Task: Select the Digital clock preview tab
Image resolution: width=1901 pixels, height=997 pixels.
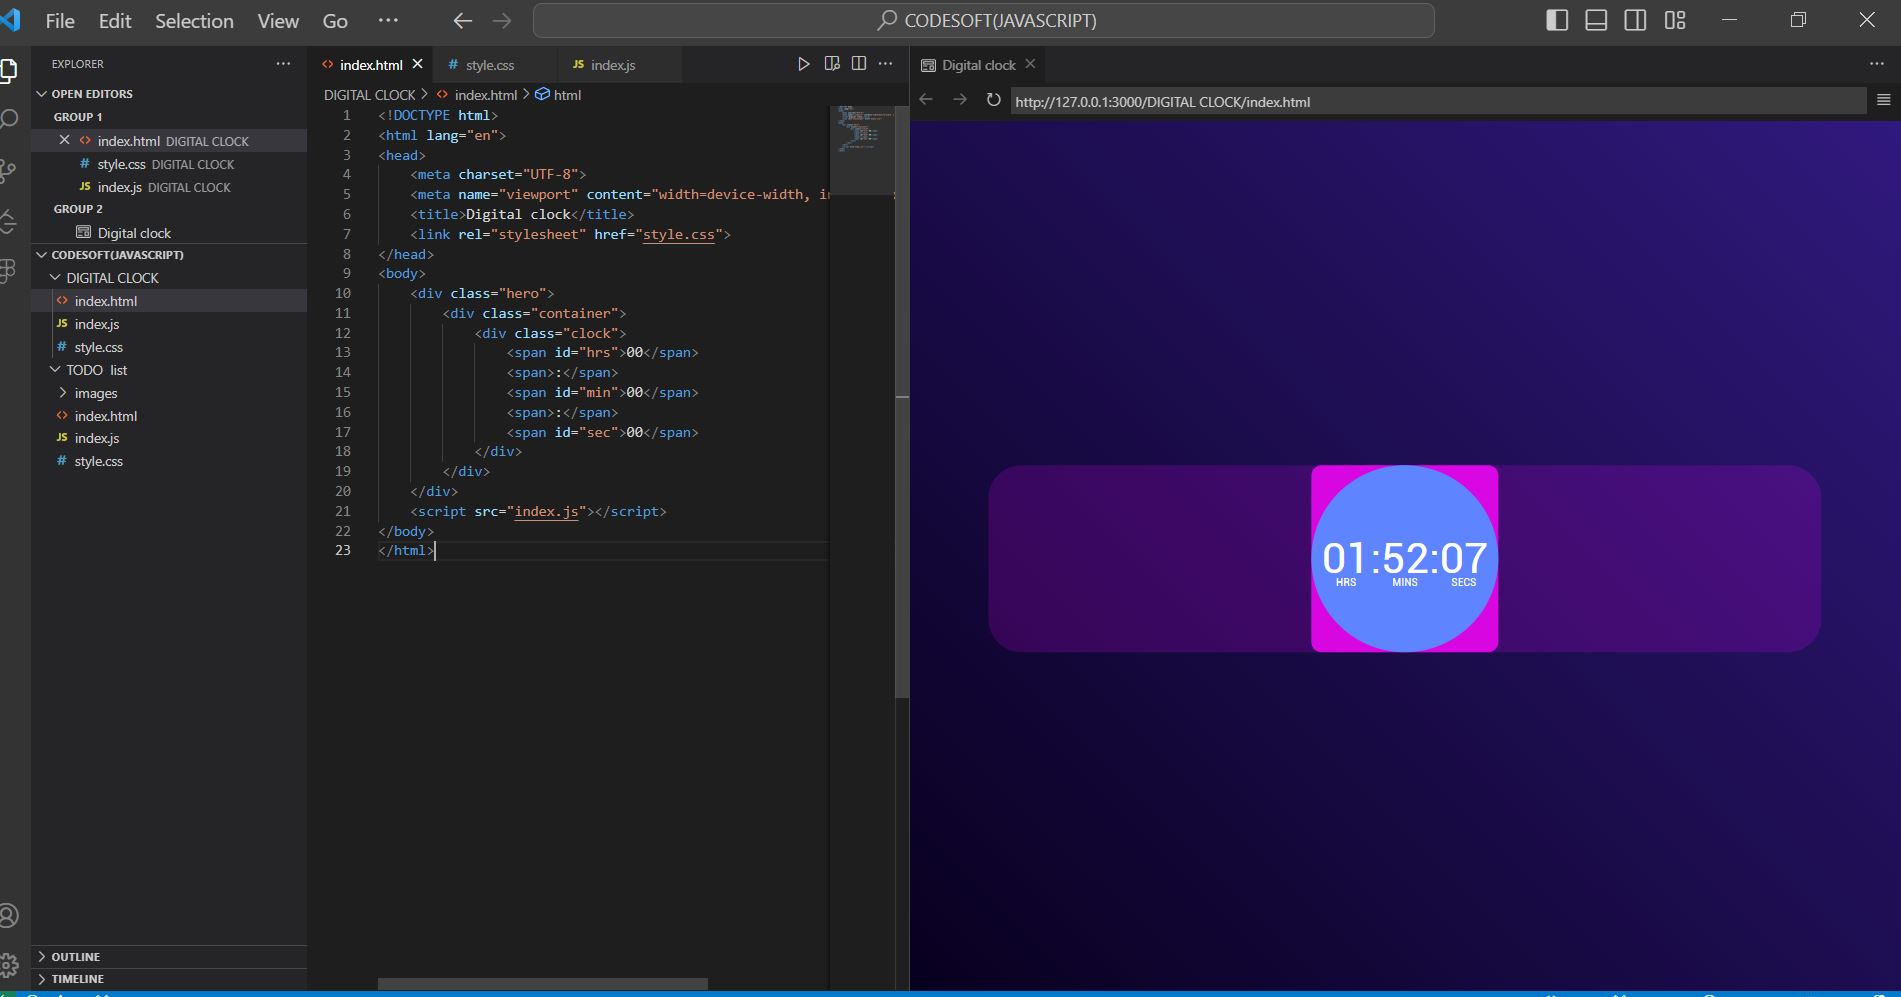Action: point(979,65)
